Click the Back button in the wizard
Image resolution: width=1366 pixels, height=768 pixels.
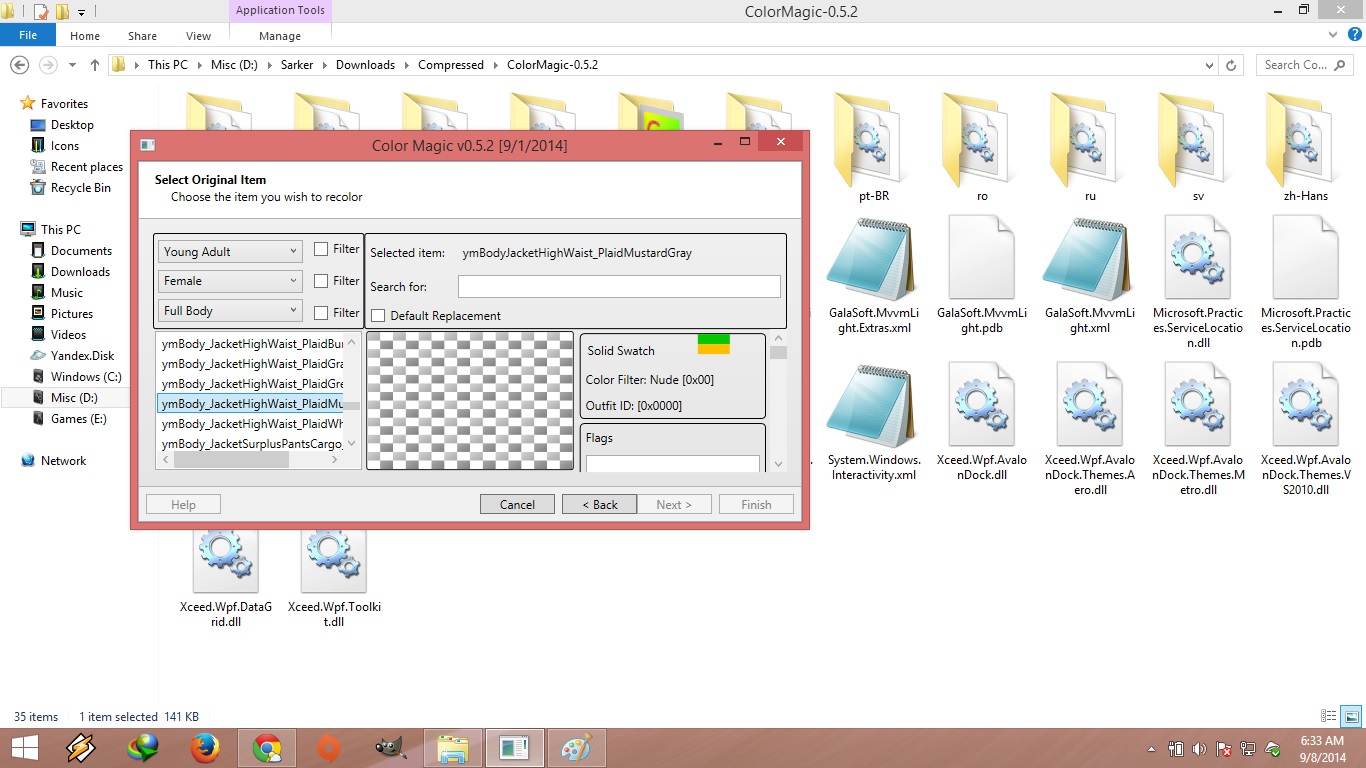[x=599, y=505]
